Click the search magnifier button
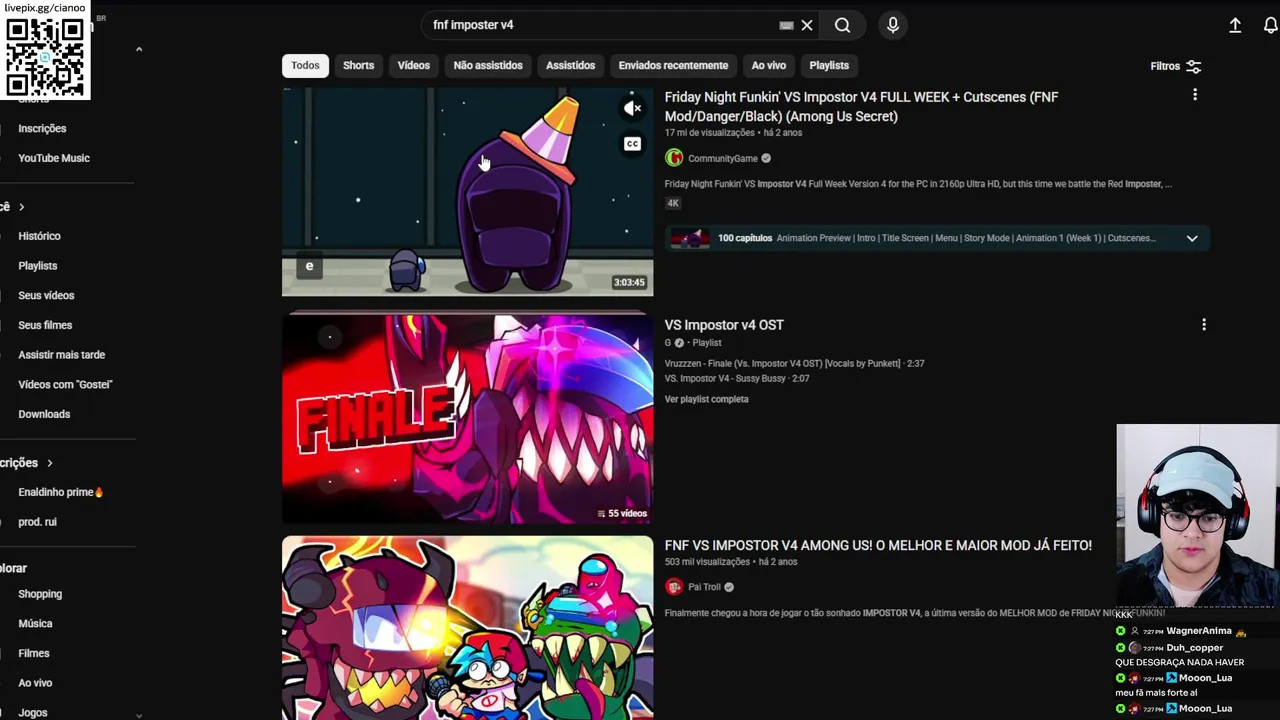Viewport: 1280px width, 720px height. click(842, 25)
